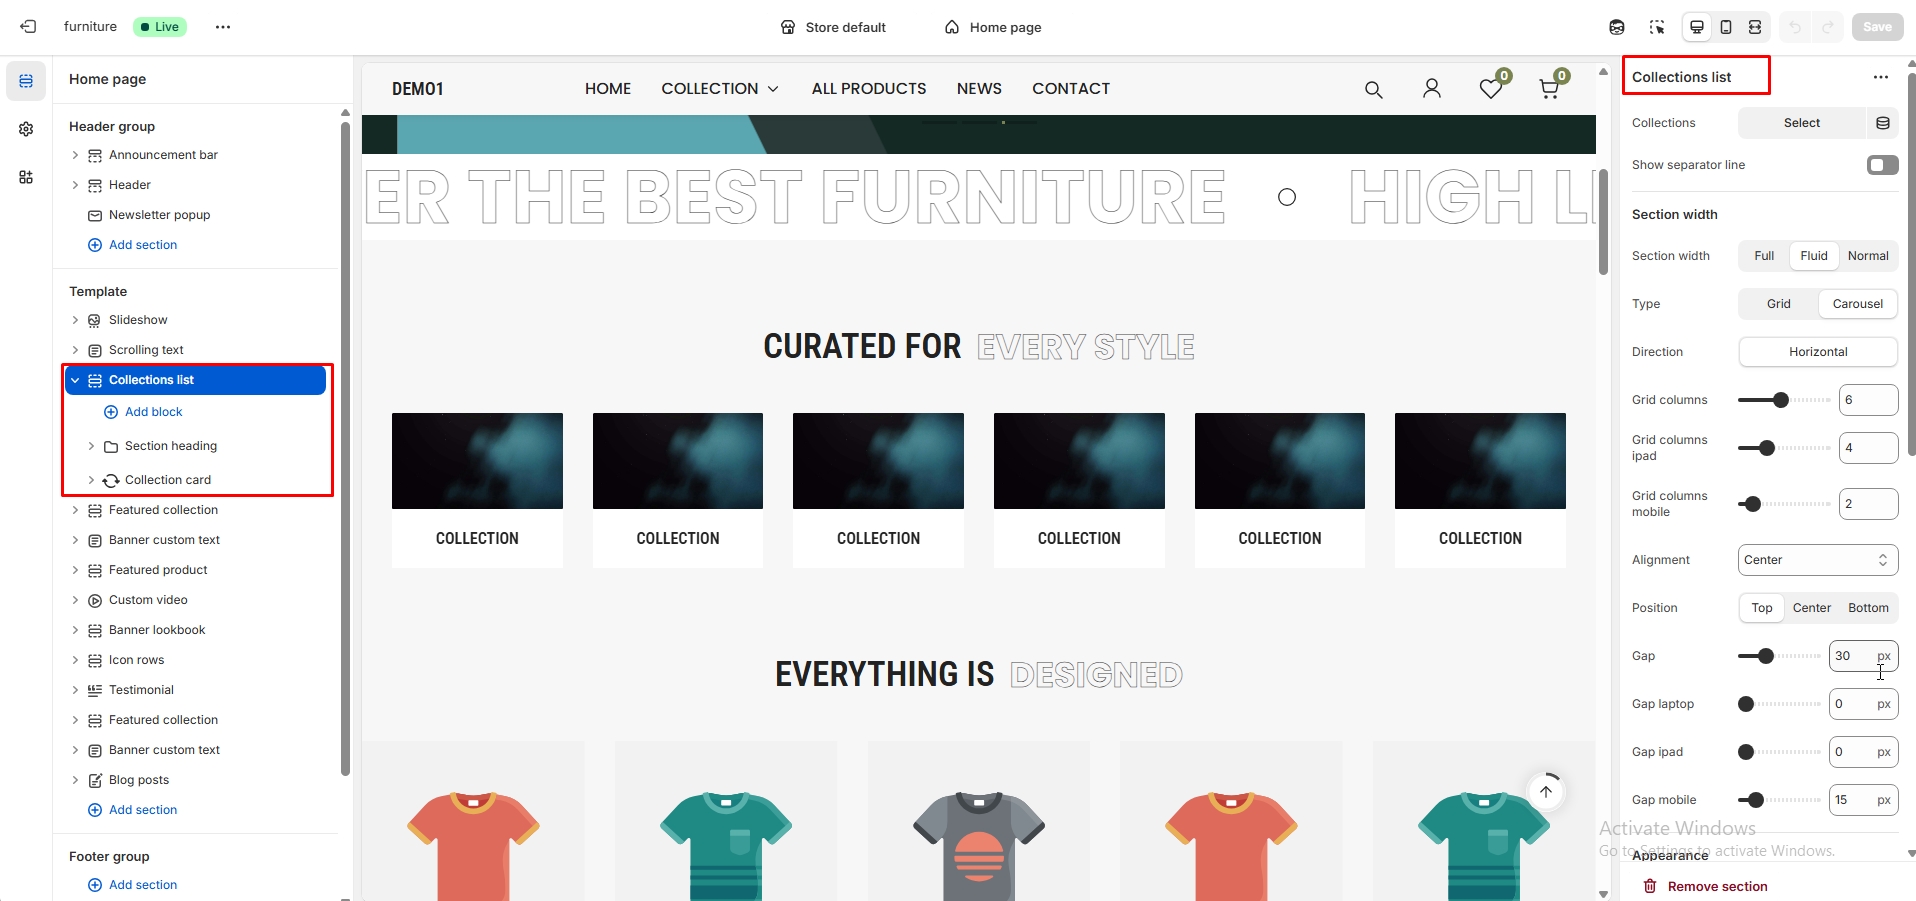The width and height of the screenshot is (1916, 901).
Task: Click the account user icon
Action: 1431,89
